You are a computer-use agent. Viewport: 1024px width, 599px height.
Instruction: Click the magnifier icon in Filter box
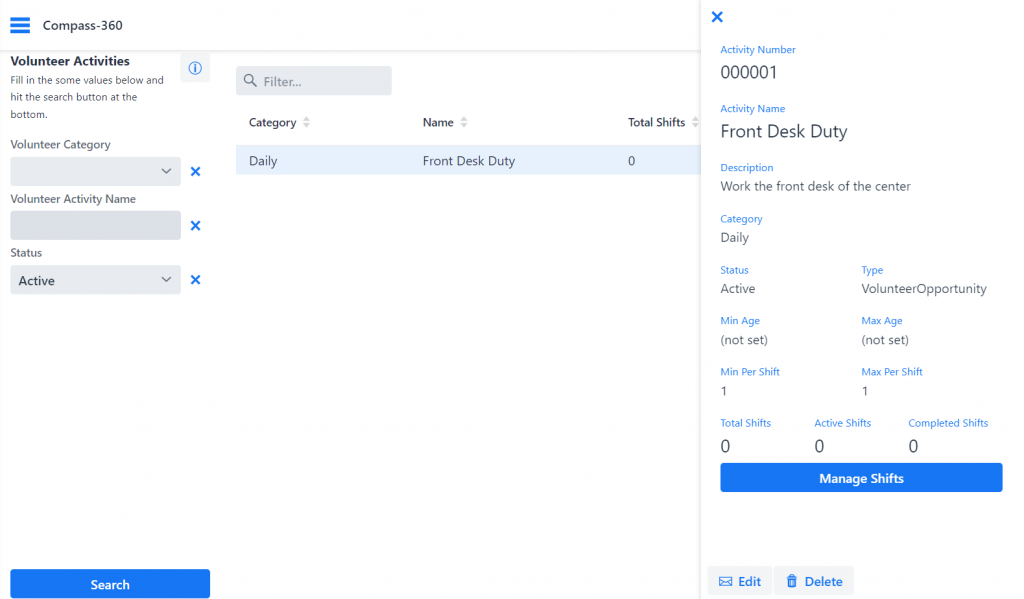click(250, 81)
